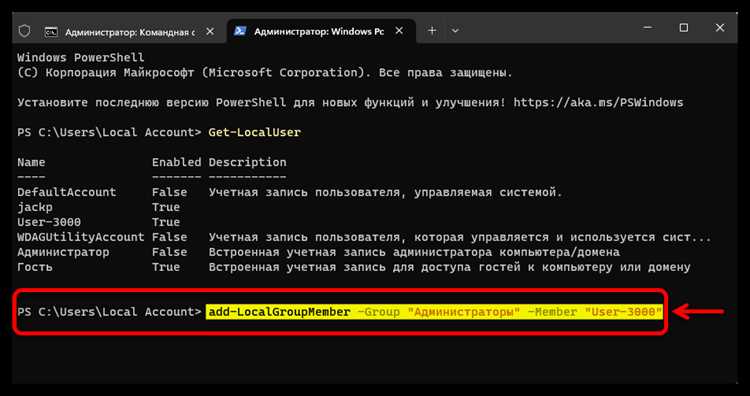Click the "Администраторы" group value
Image resolution: width=750 pixels, height=396 pixels.
(x=463, y=312)
